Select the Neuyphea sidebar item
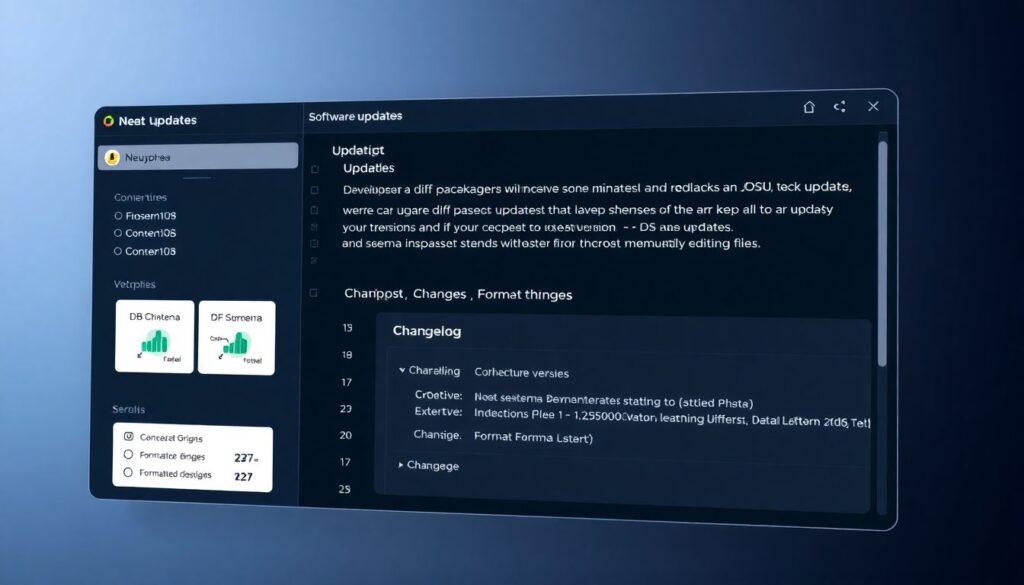 (x=198, y=157)
